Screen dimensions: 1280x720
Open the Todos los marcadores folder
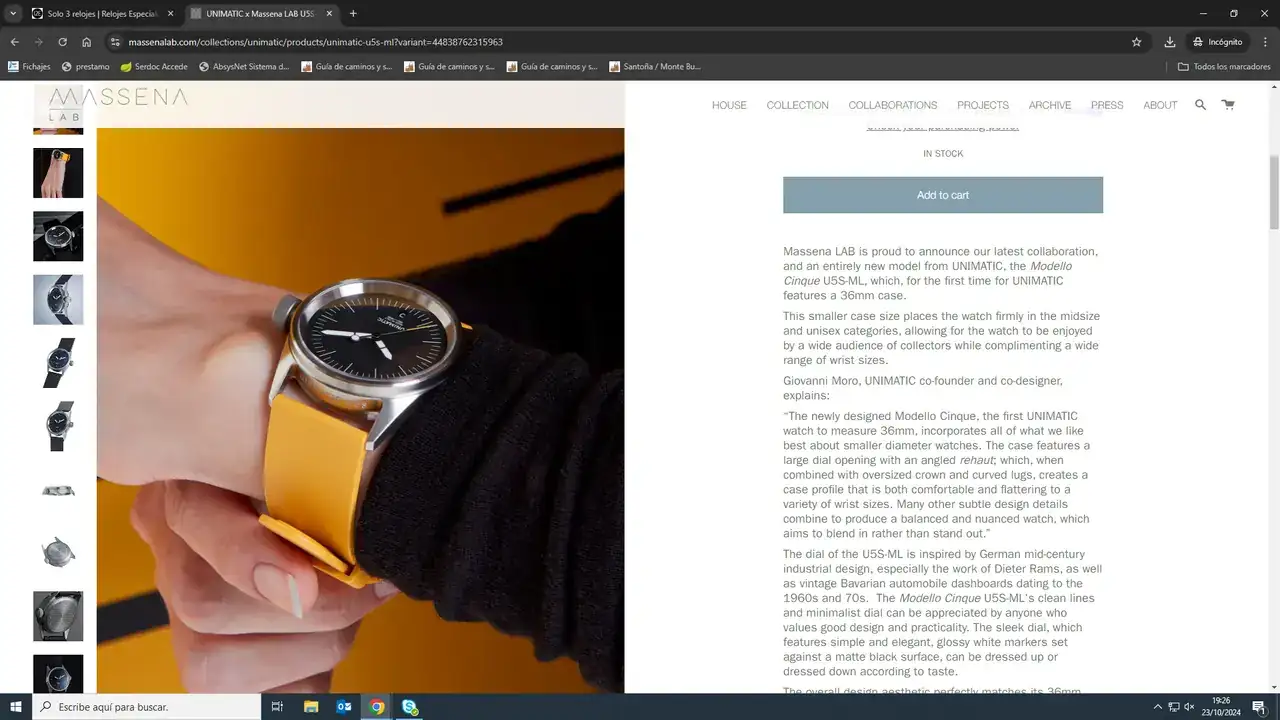1224,67
